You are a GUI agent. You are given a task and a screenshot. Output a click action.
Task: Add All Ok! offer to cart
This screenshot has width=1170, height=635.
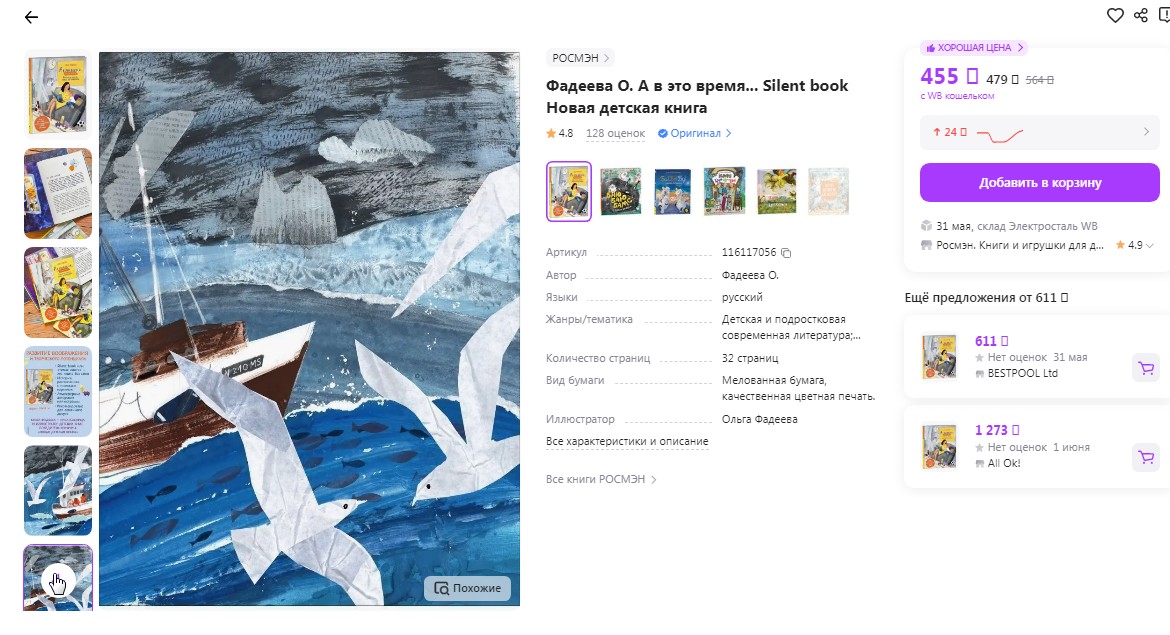click(1146, 457)
